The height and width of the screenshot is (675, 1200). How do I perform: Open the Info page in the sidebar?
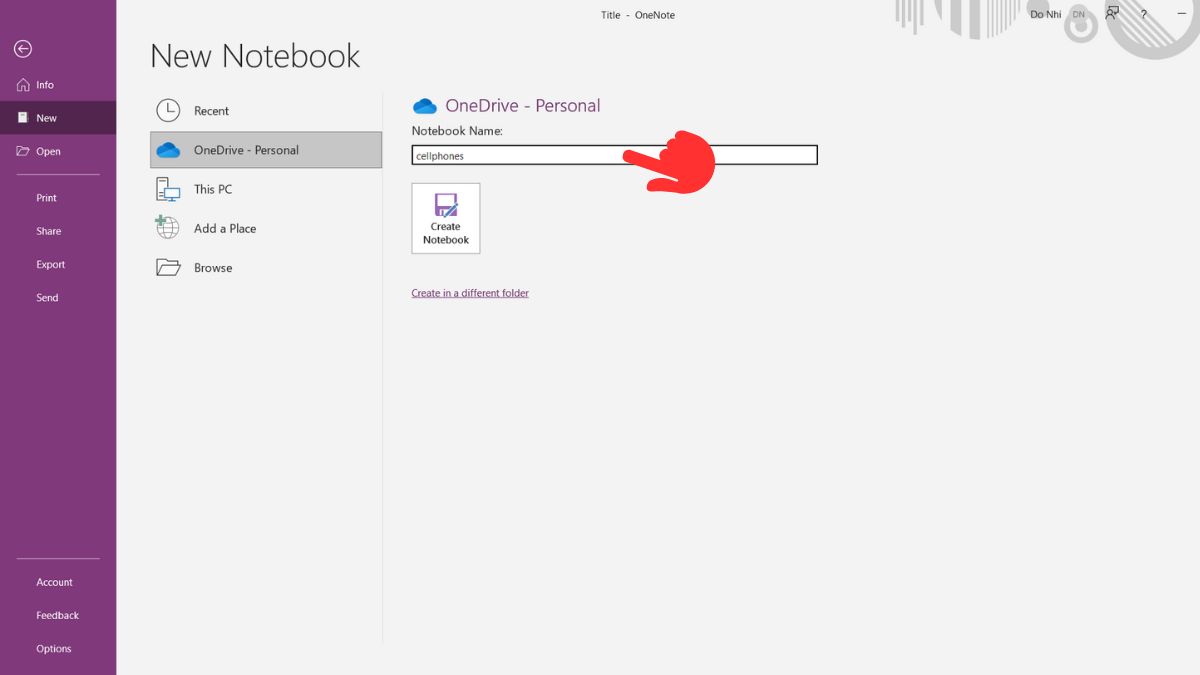coord(58,85)
